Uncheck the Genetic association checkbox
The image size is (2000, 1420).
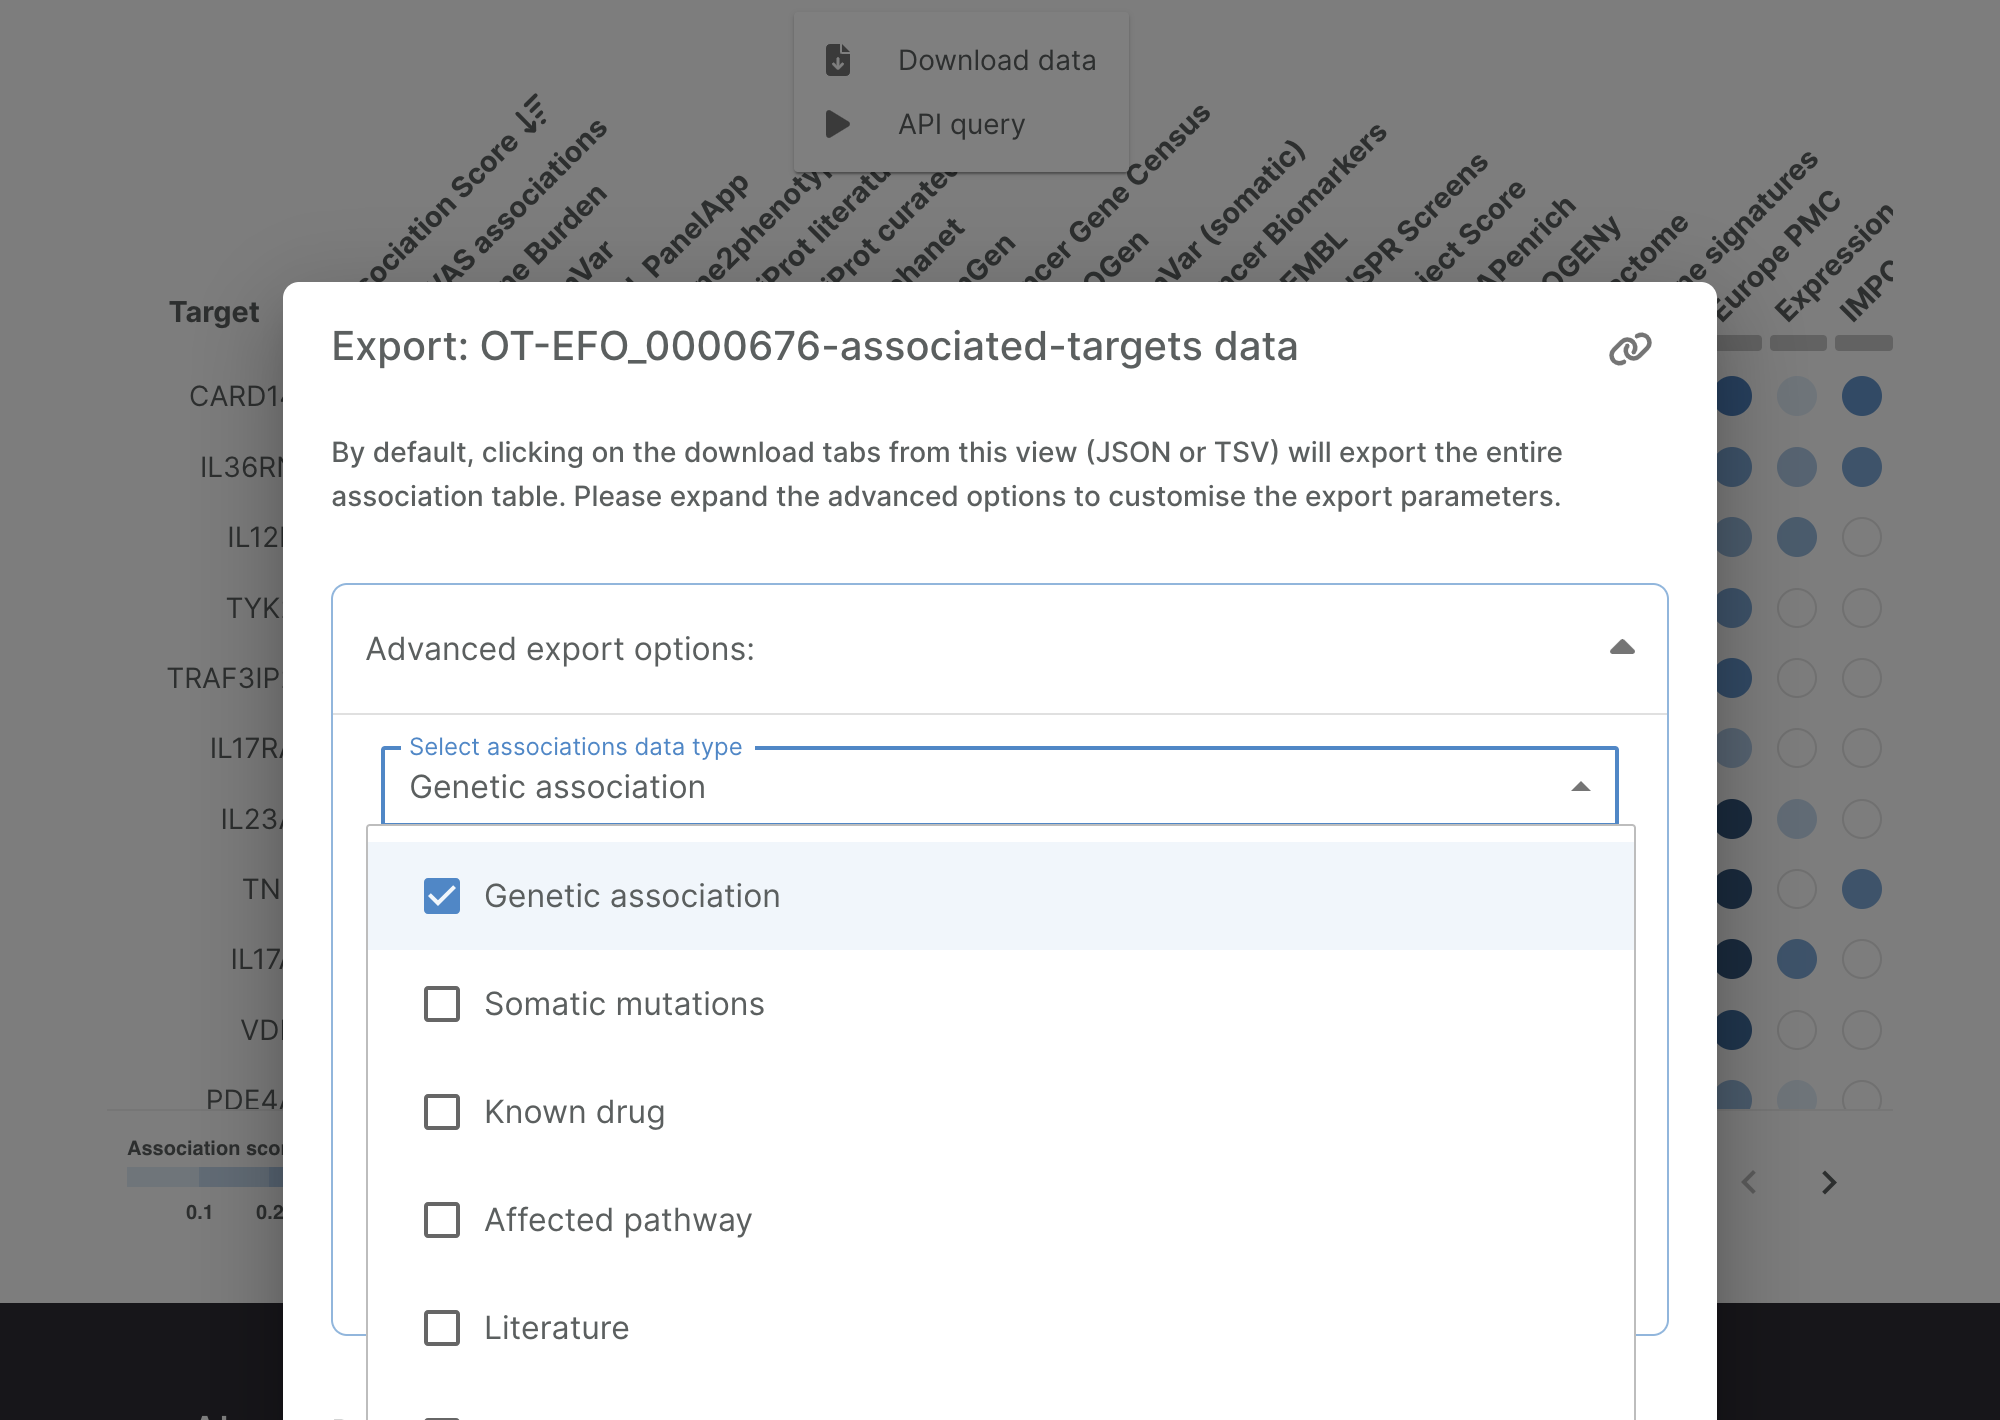pyautogui.click(x=442, y=896)
